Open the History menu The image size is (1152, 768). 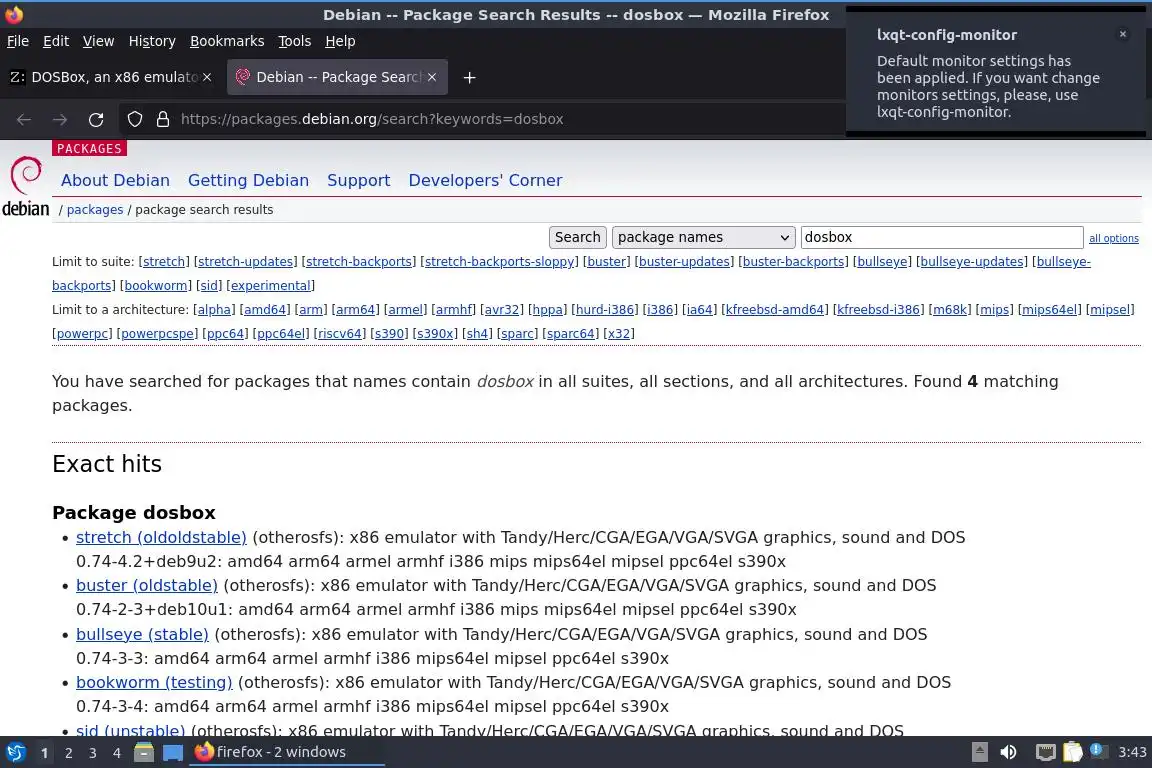tap(152, 41)
